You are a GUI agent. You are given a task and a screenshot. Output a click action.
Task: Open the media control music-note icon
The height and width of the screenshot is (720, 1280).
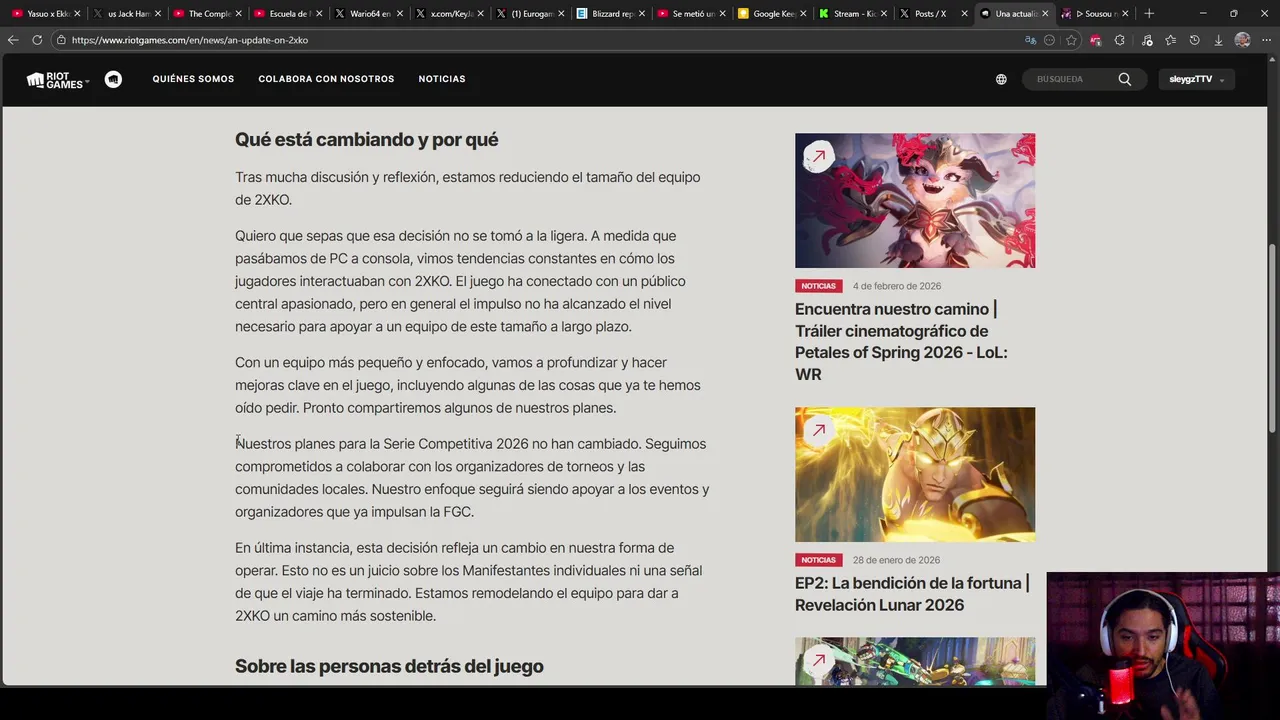(1147, 40)
